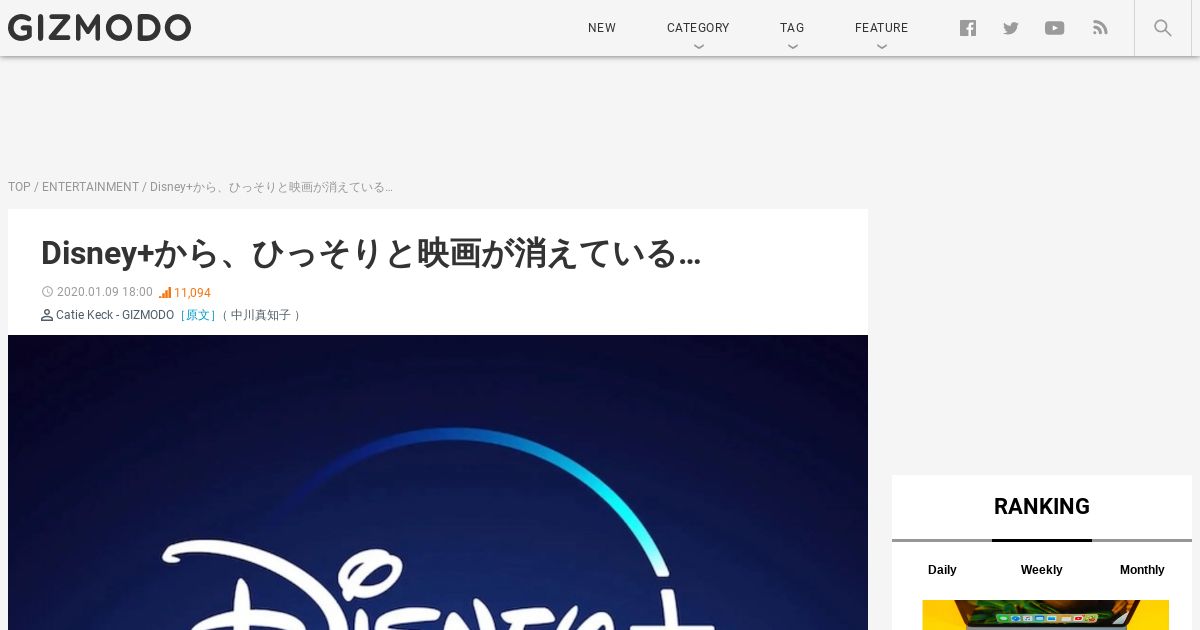Click the RANKING heading
The image size is (1200, 630).
1042,506
